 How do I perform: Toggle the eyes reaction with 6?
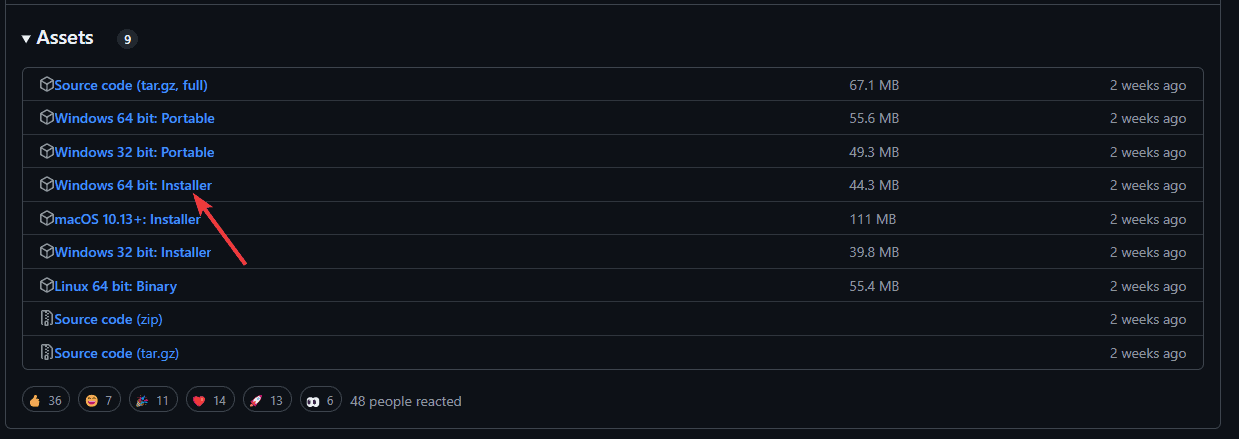point(320,401)
